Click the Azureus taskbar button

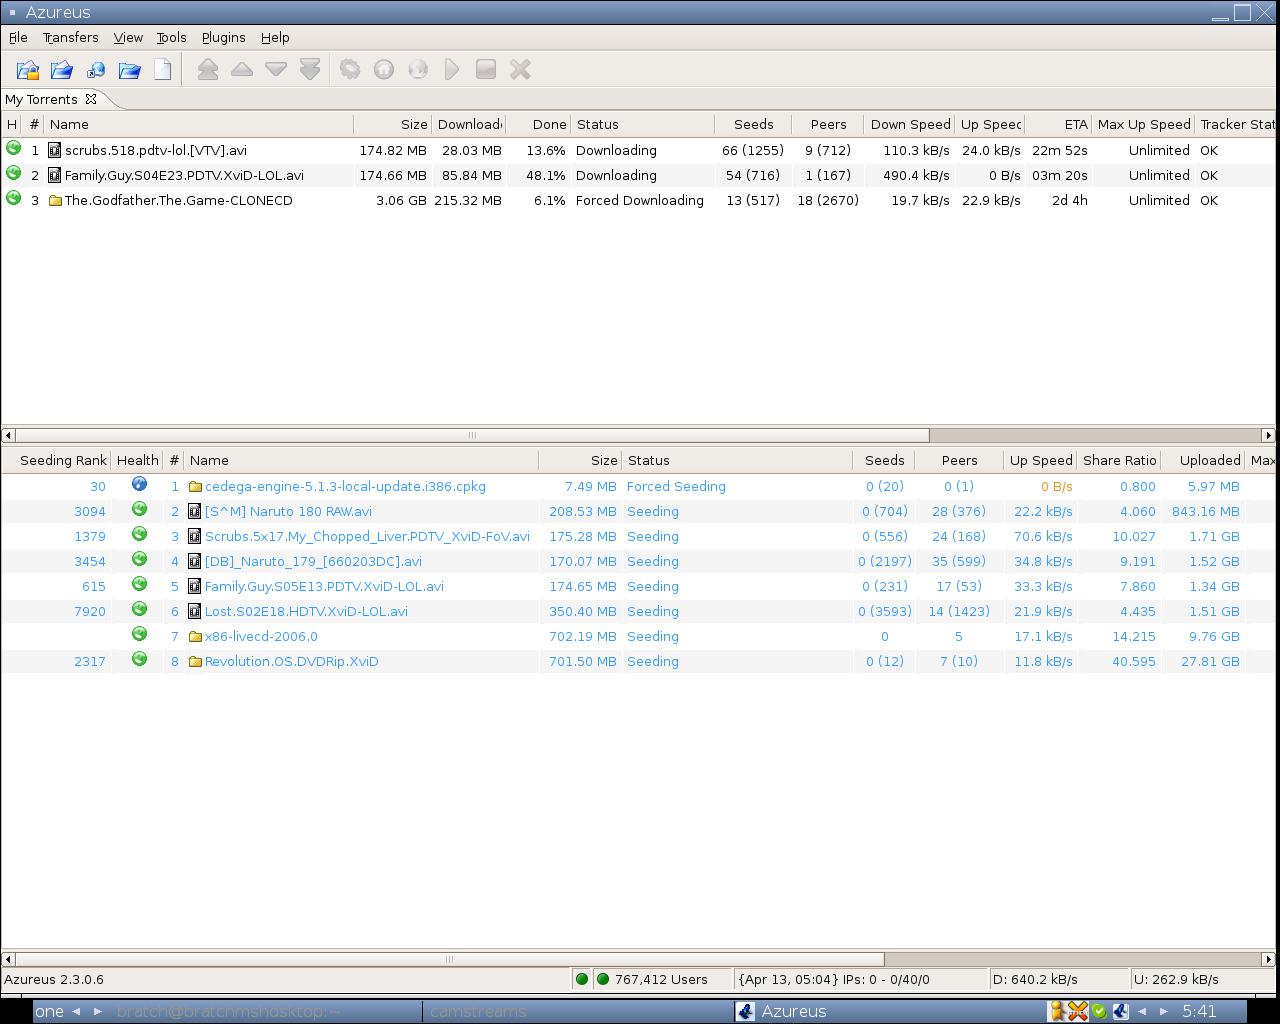(889, 1011)
